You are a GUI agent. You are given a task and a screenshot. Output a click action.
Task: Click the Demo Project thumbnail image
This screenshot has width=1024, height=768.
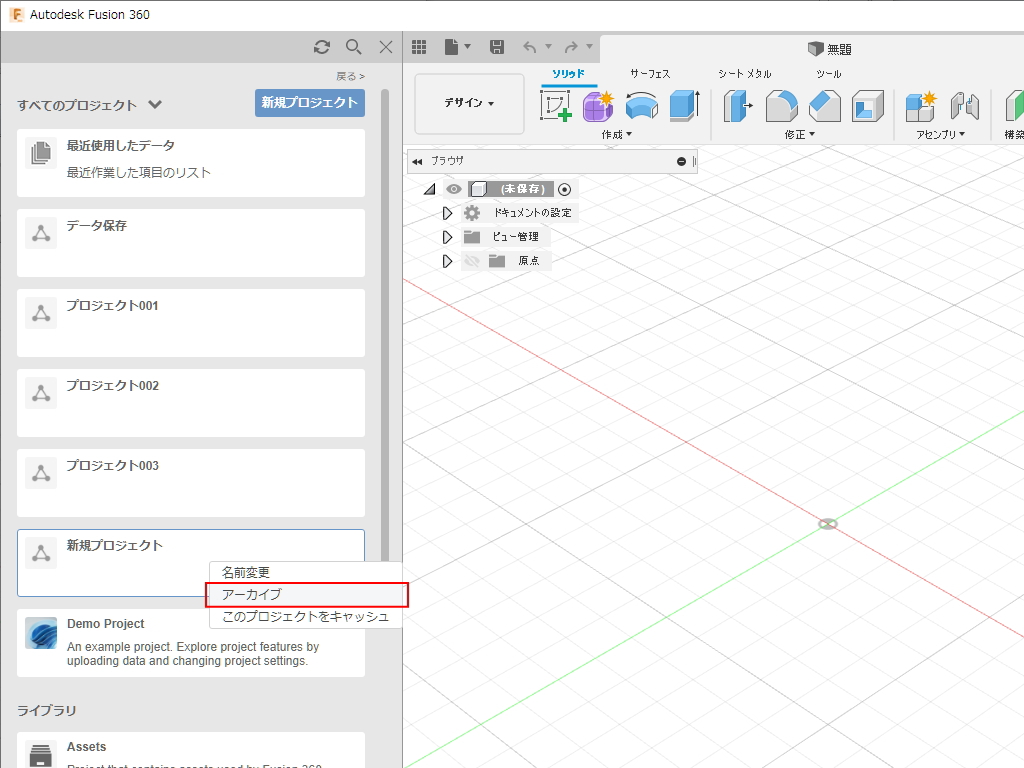[x=41, y=633]
